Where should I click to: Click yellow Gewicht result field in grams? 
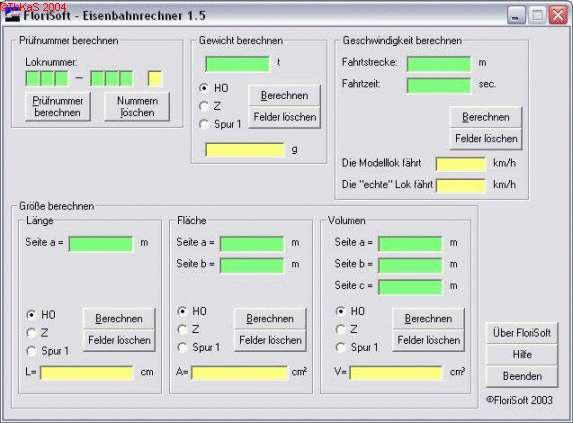[x=245, y=150]
